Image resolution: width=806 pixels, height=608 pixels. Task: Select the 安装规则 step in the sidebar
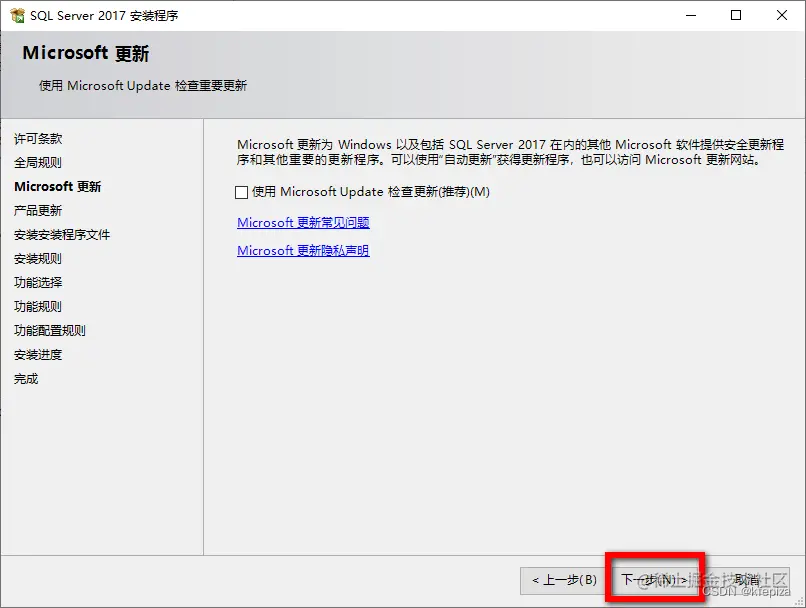[x=38, y=259]
